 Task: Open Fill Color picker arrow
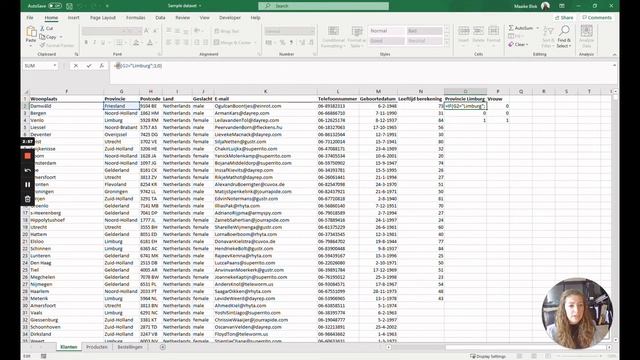[142, 42]
